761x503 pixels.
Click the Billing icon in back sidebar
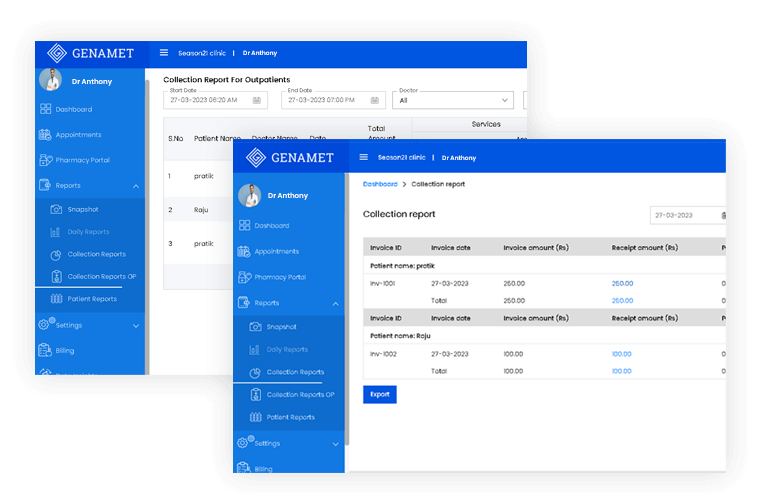(x=45, y=350)
